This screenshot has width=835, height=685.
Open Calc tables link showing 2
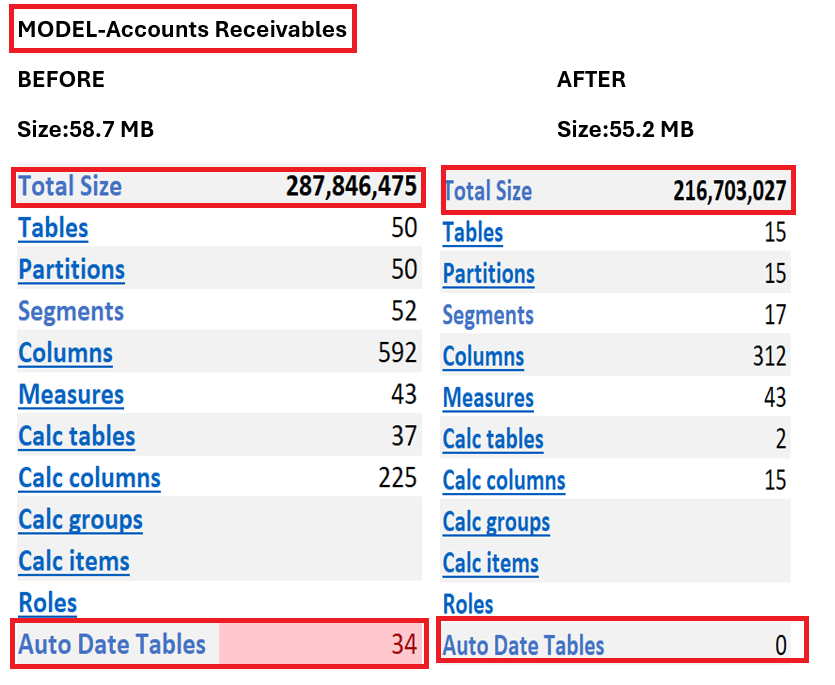(x=493, y=440)
